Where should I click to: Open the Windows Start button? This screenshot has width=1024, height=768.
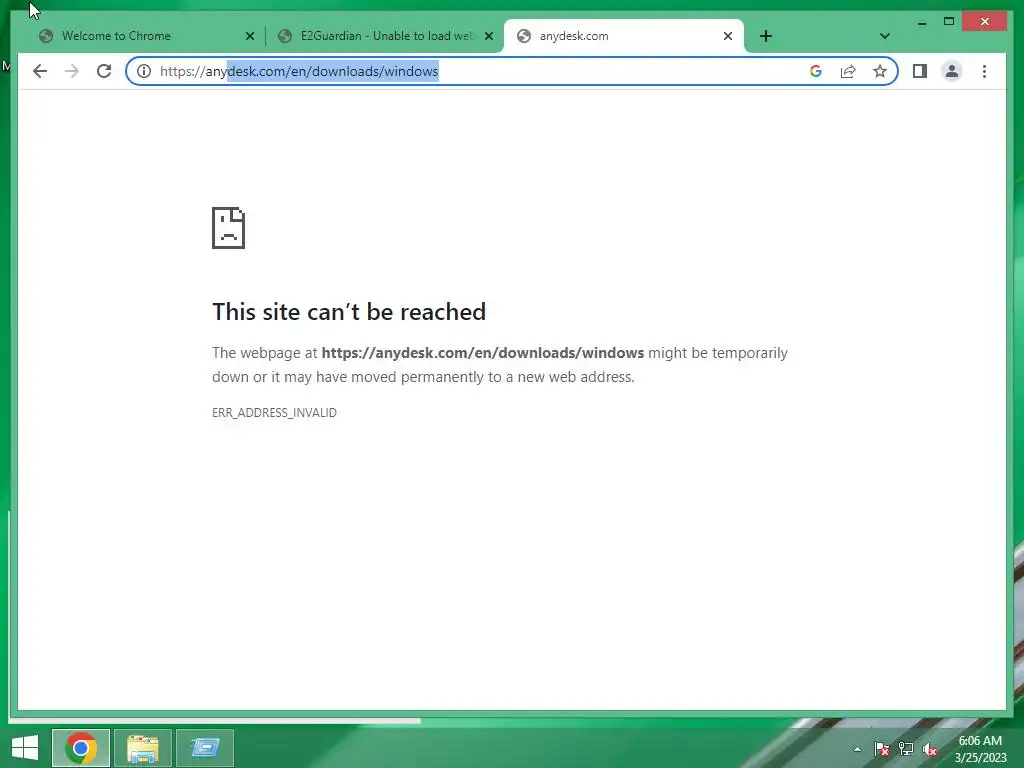click(x=25, y=748)
